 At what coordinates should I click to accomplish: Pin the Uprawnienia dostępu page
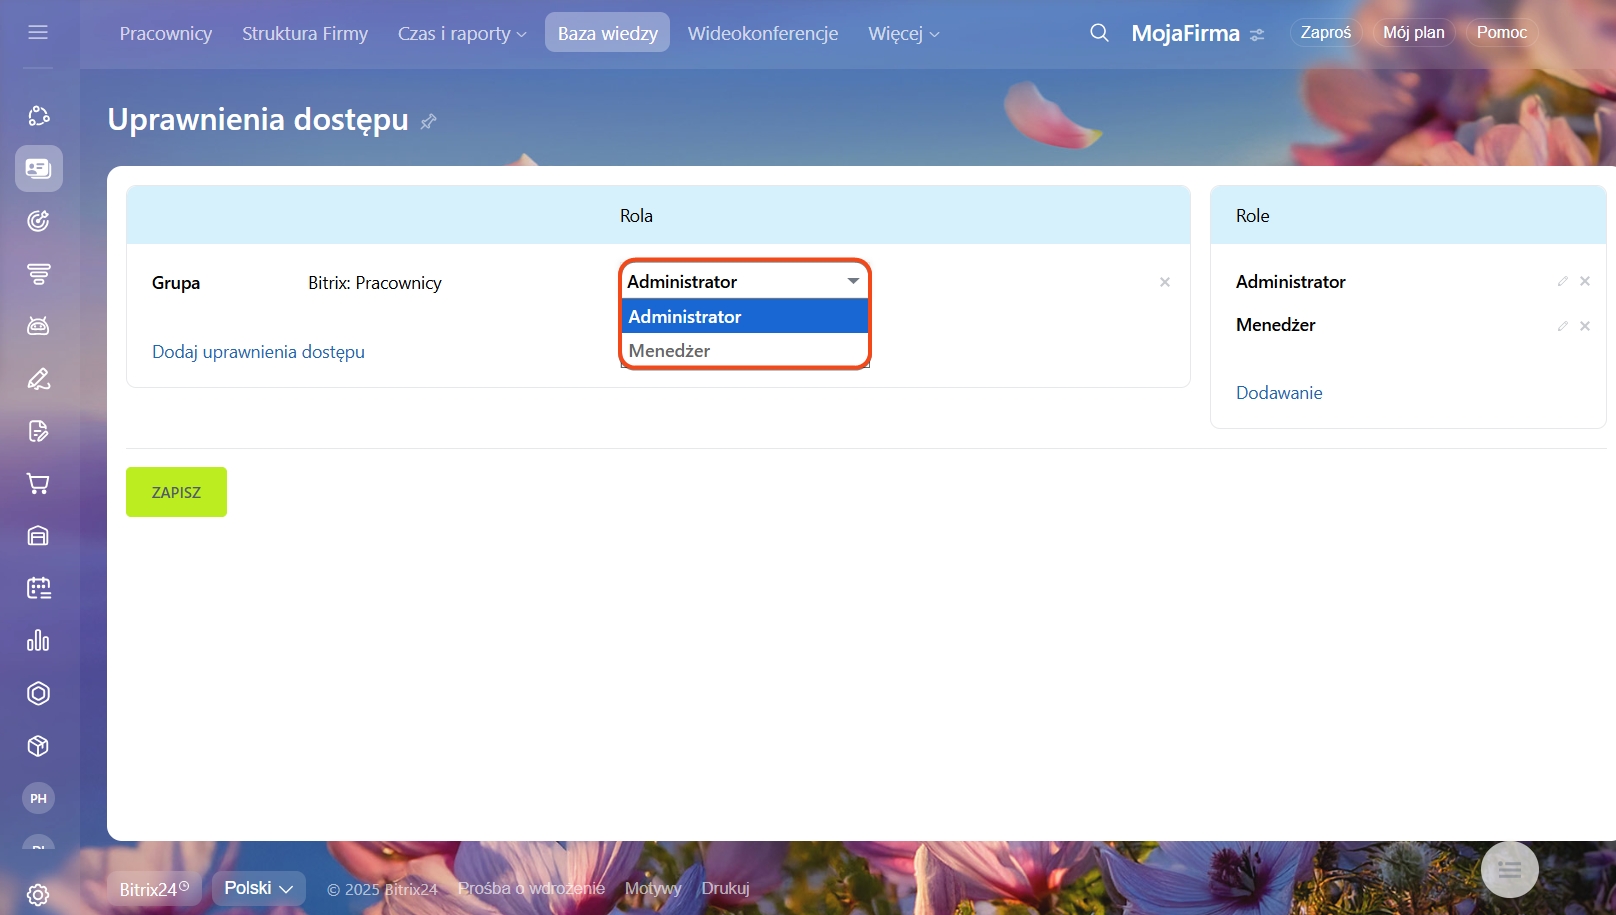429,122
